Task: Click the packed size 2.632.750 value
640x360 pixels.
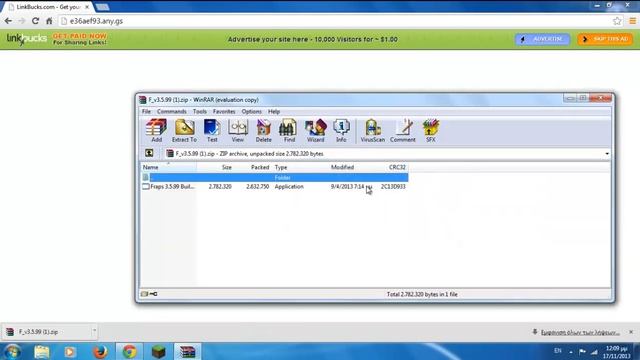Action: (258, 187)
